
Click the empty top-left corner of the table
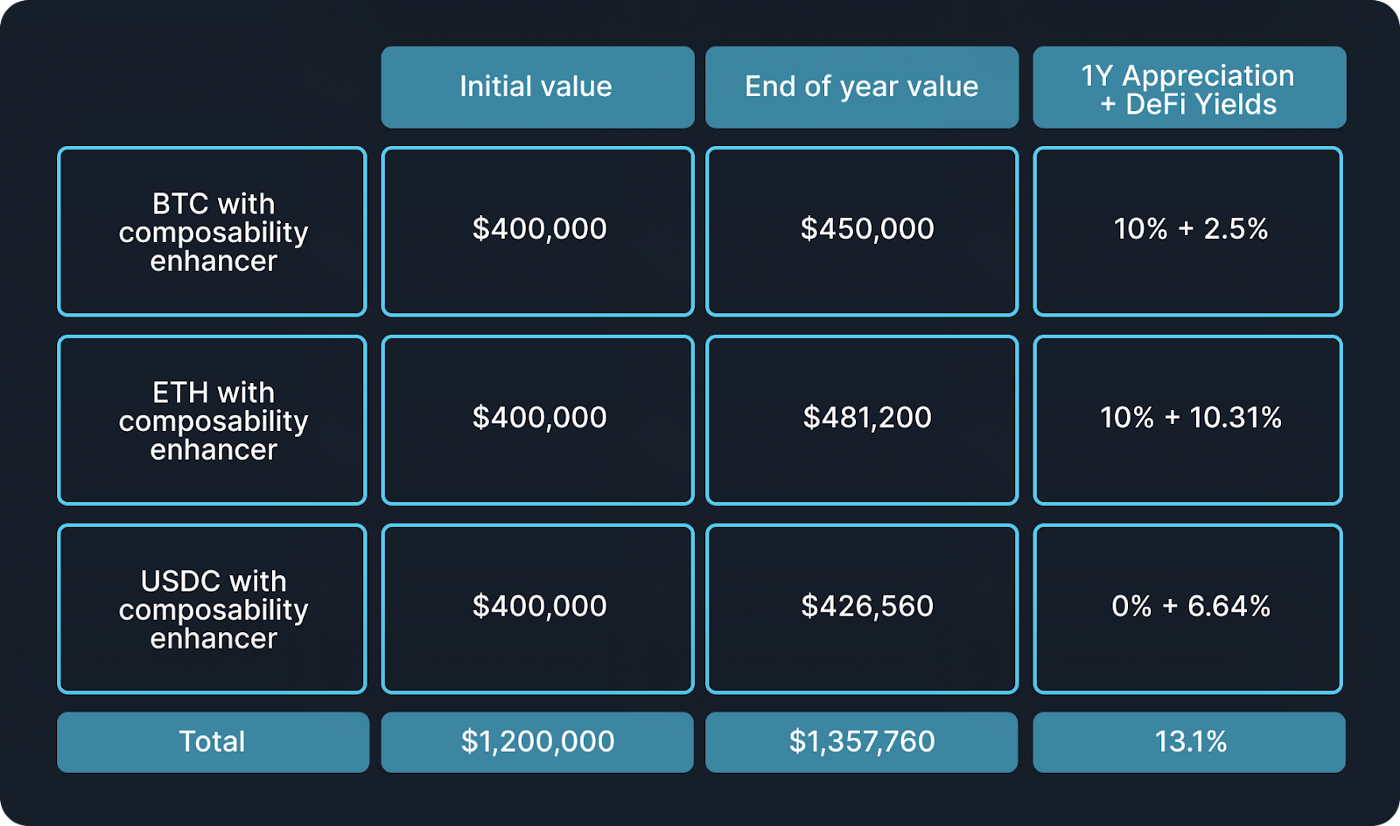[213, 87]
